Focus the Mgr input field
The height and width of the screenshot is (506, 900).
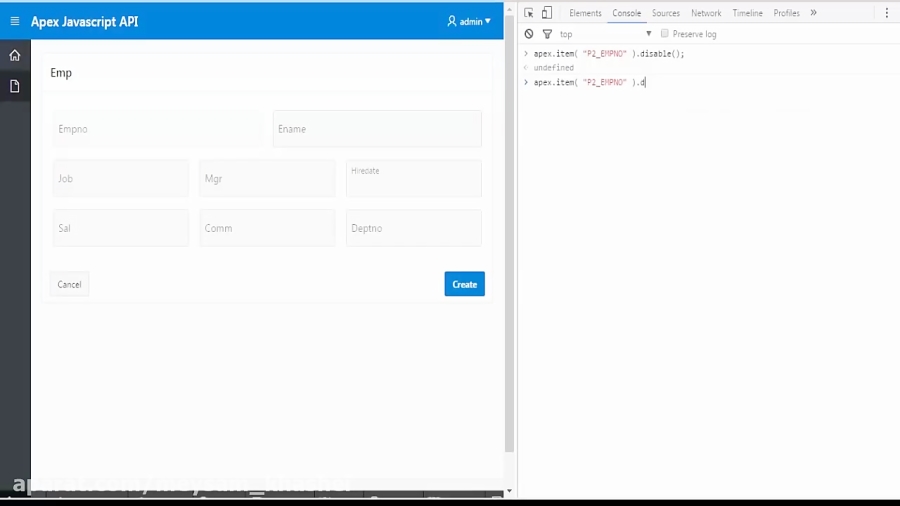pyautogui.click(x=267, y=178)
